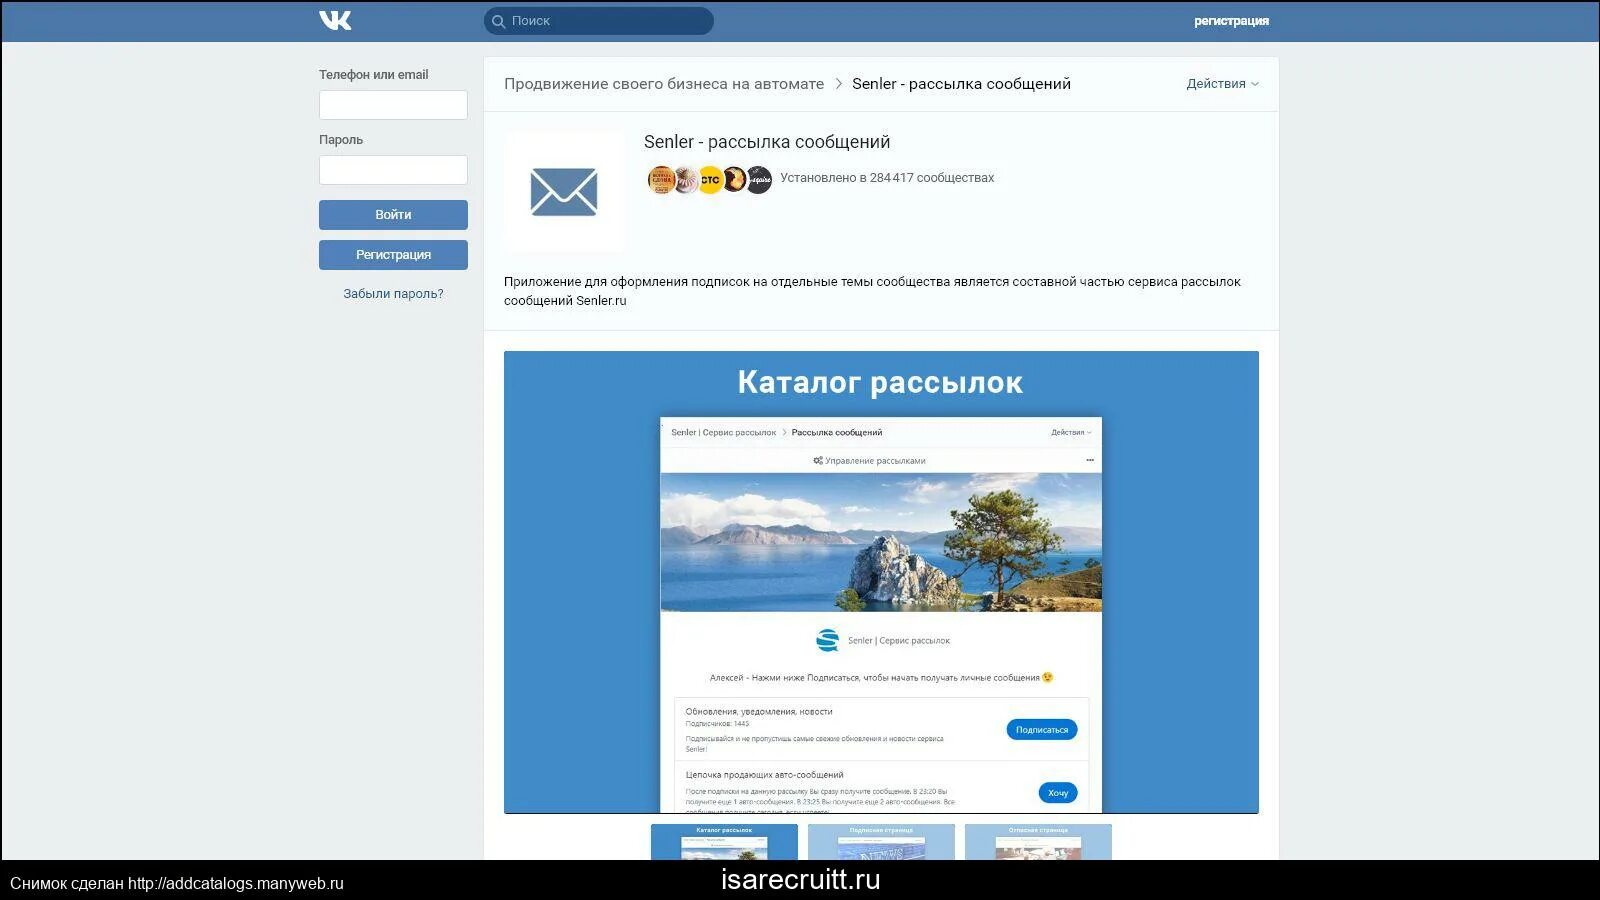Click the three-dots menu in preview
This screenshot has height=900, width=1600.
(x=1090, y=461)
